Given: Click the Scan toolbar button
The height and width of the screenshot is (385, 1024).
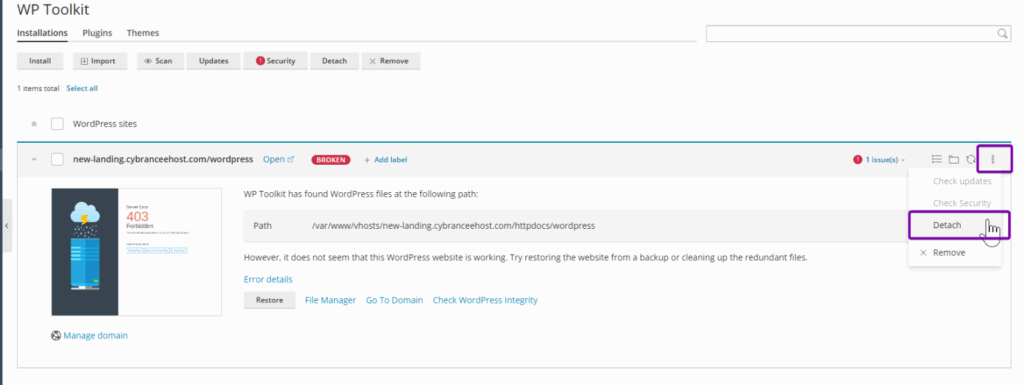Looking at the screenshot, I should [160, 61].
